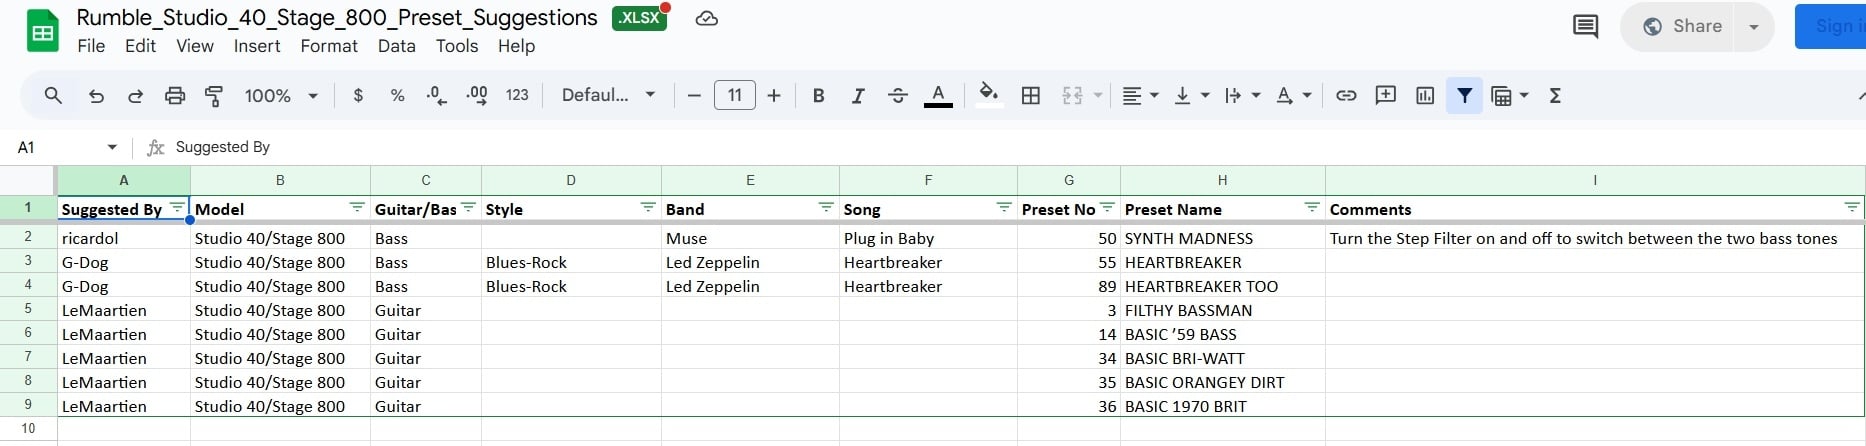This screenshot has width=1866, height=446.
Task: Activate the paint format tool
Action: click(214, 95)
